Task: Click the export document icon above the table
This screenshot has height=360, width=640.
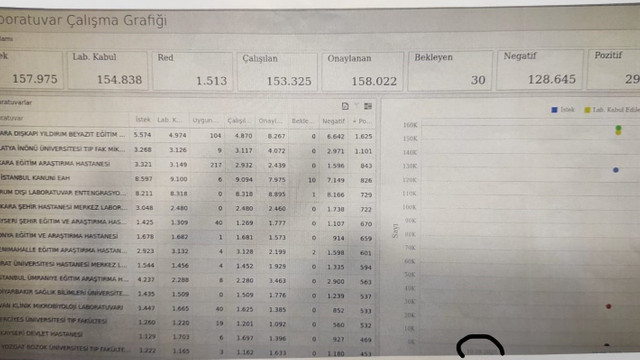Action: coord(345,106)
